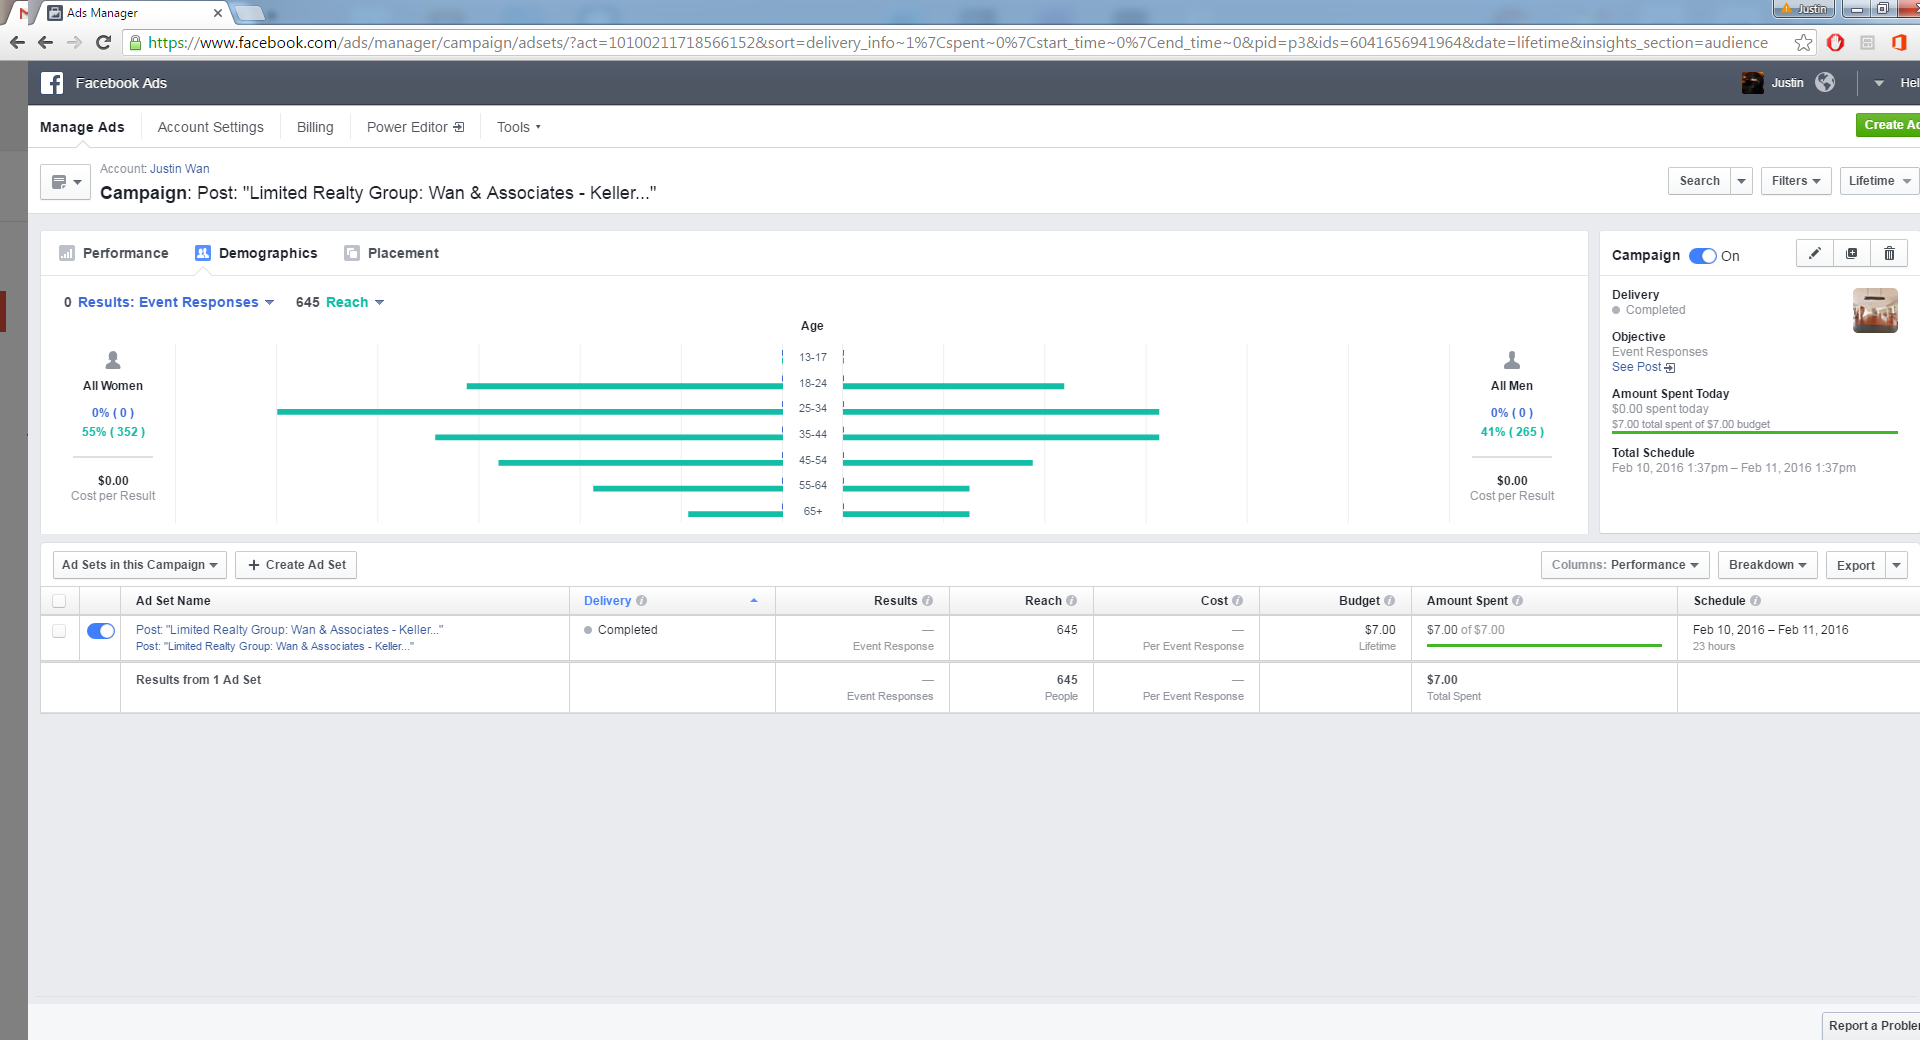This screenshot has width=1920, height=1041.
Task: Open the See Post link
Action: [1643, 367]
